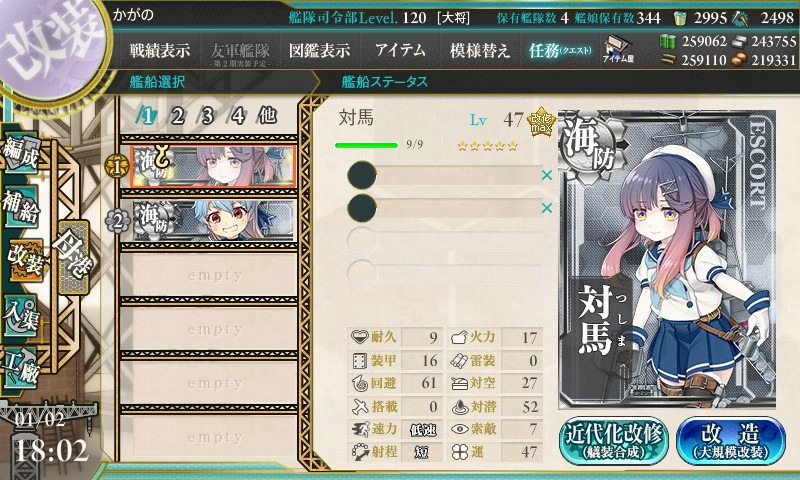Open the 戦績表示 records menu
This screenshot has width=800, height=480.
pyautogui.click(x=160, y=50)
